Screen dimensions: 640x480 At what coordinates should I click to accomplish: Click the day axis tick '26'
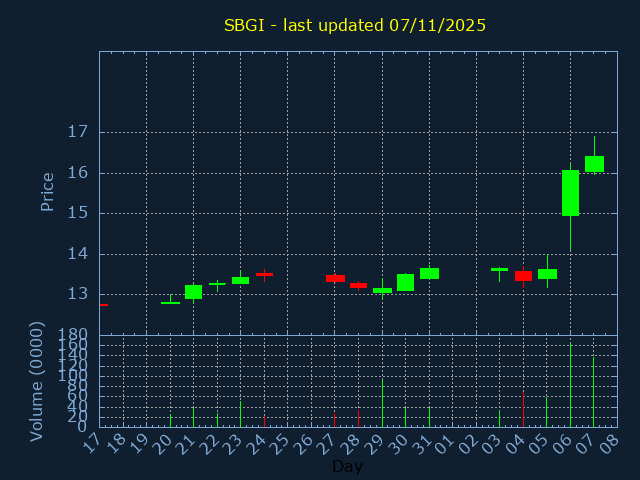tap(303, 443)
